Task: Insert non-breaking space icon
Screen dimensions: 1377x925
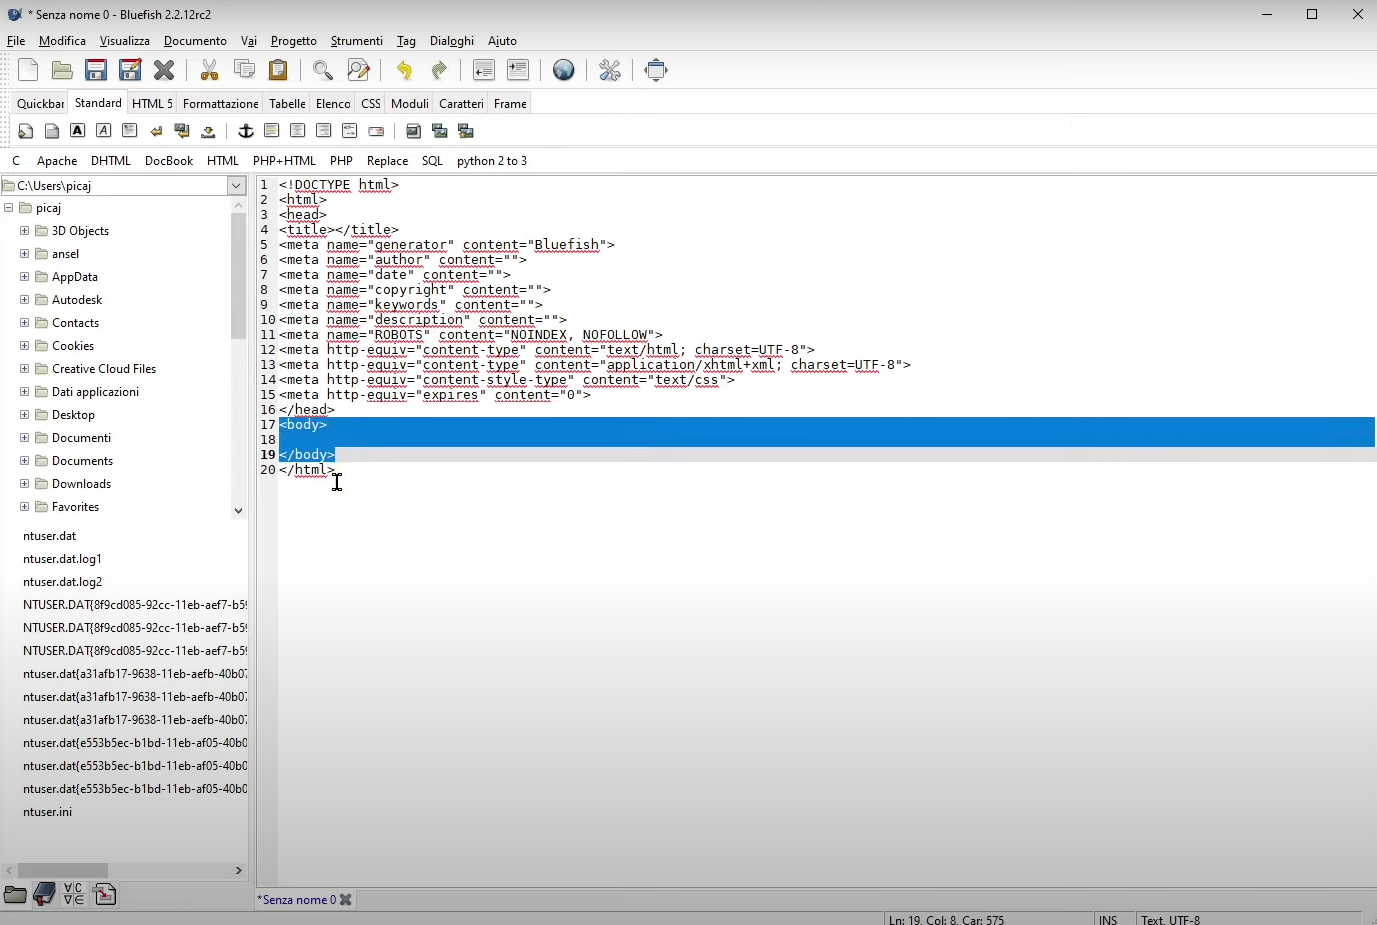Action: [x=208, y=131]
